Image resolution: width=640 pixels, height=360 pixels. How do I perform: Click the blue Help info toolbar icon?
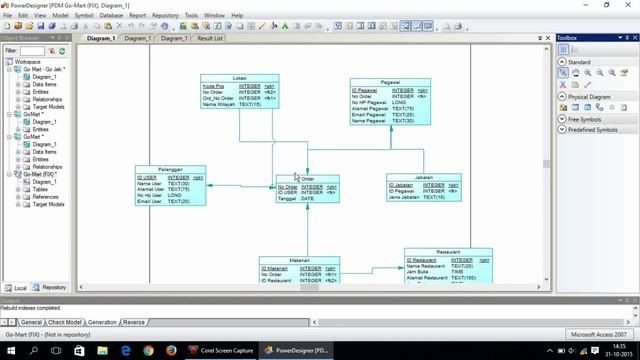tap(164, 26)
